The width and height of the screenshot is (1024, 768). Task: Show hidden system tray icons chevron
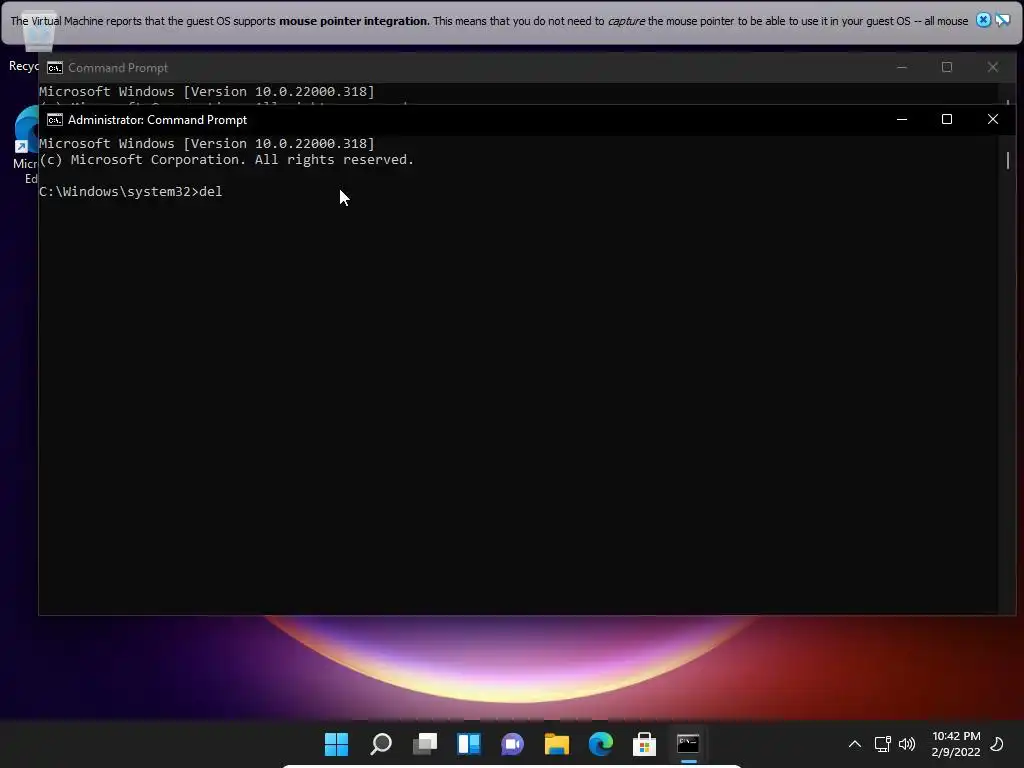pos(854,743)
